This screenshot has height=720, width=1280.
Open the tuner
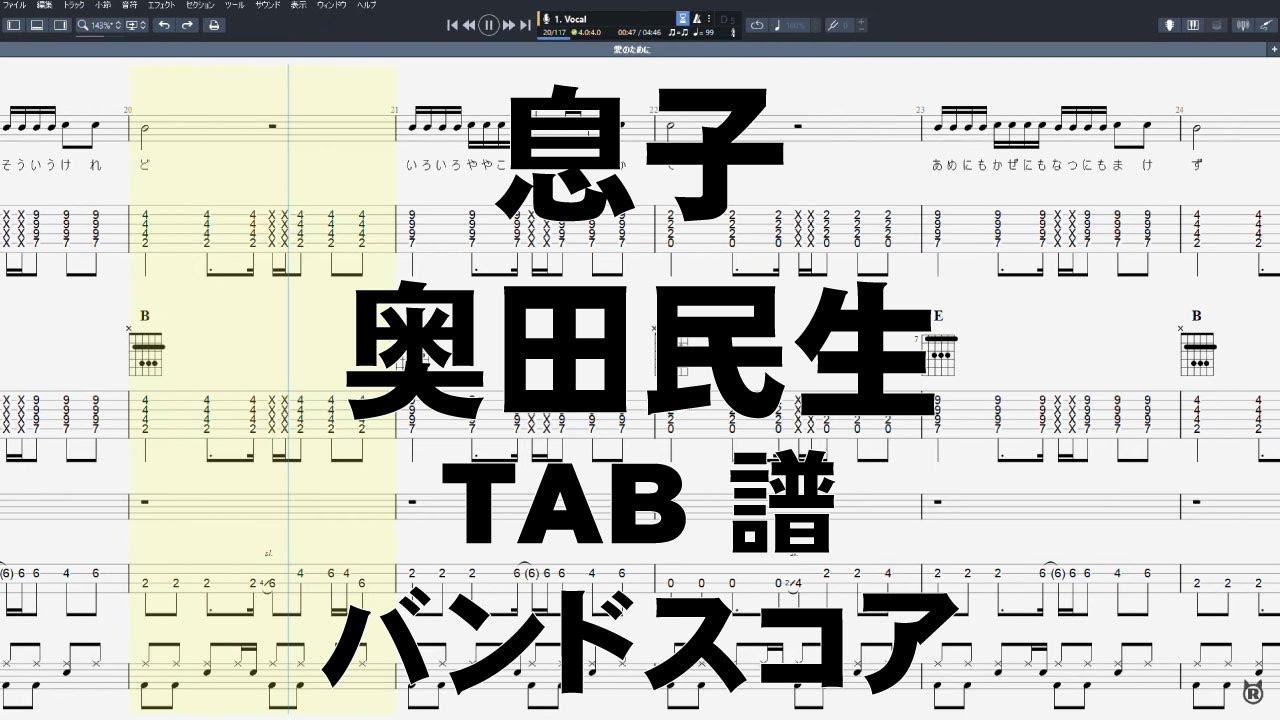1245,25
